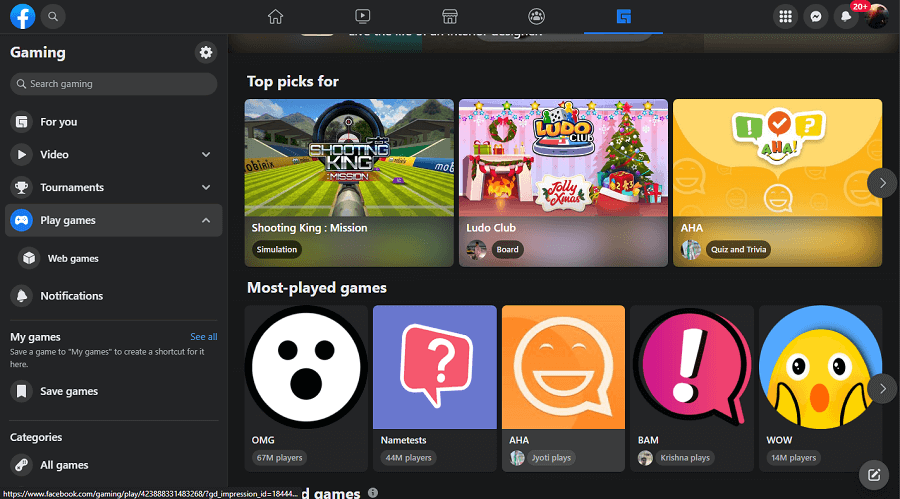Select the Gaming tab icon
900x499 pixels.
623,17
